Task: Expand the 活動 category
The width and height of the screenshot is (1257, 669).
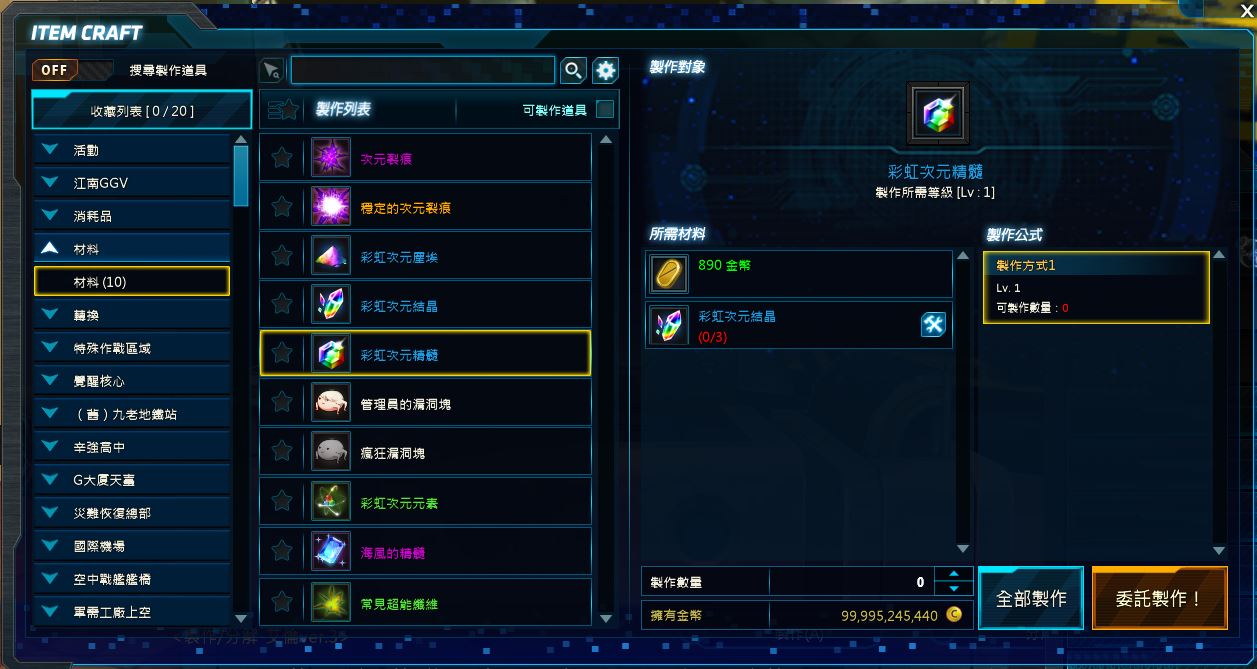Action: pyautogui.click(x=132, y=151)
